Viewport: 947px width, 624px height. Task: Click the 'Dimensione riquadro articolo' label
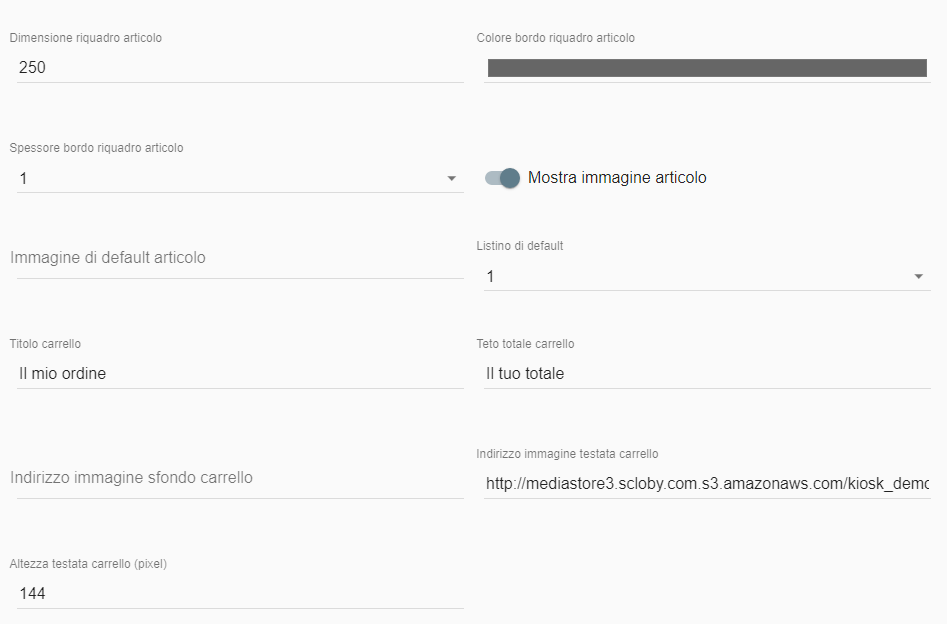[x=86, y=37]
